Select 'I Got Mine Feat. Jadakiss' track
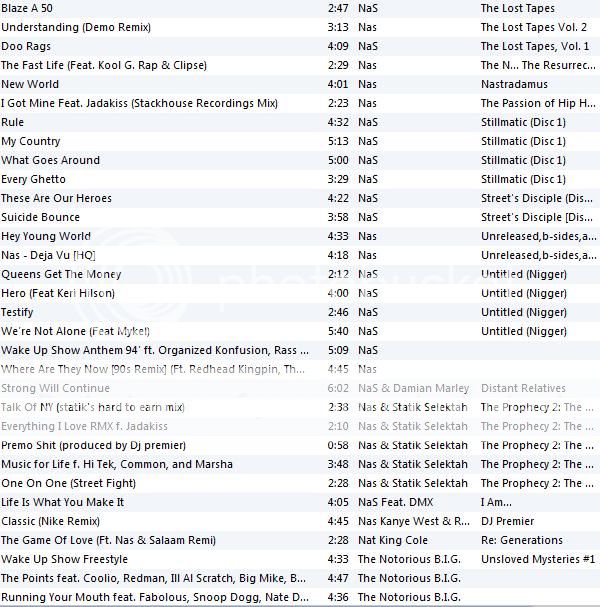This screenshot has width=600, height=607. [x=139, y=103]
